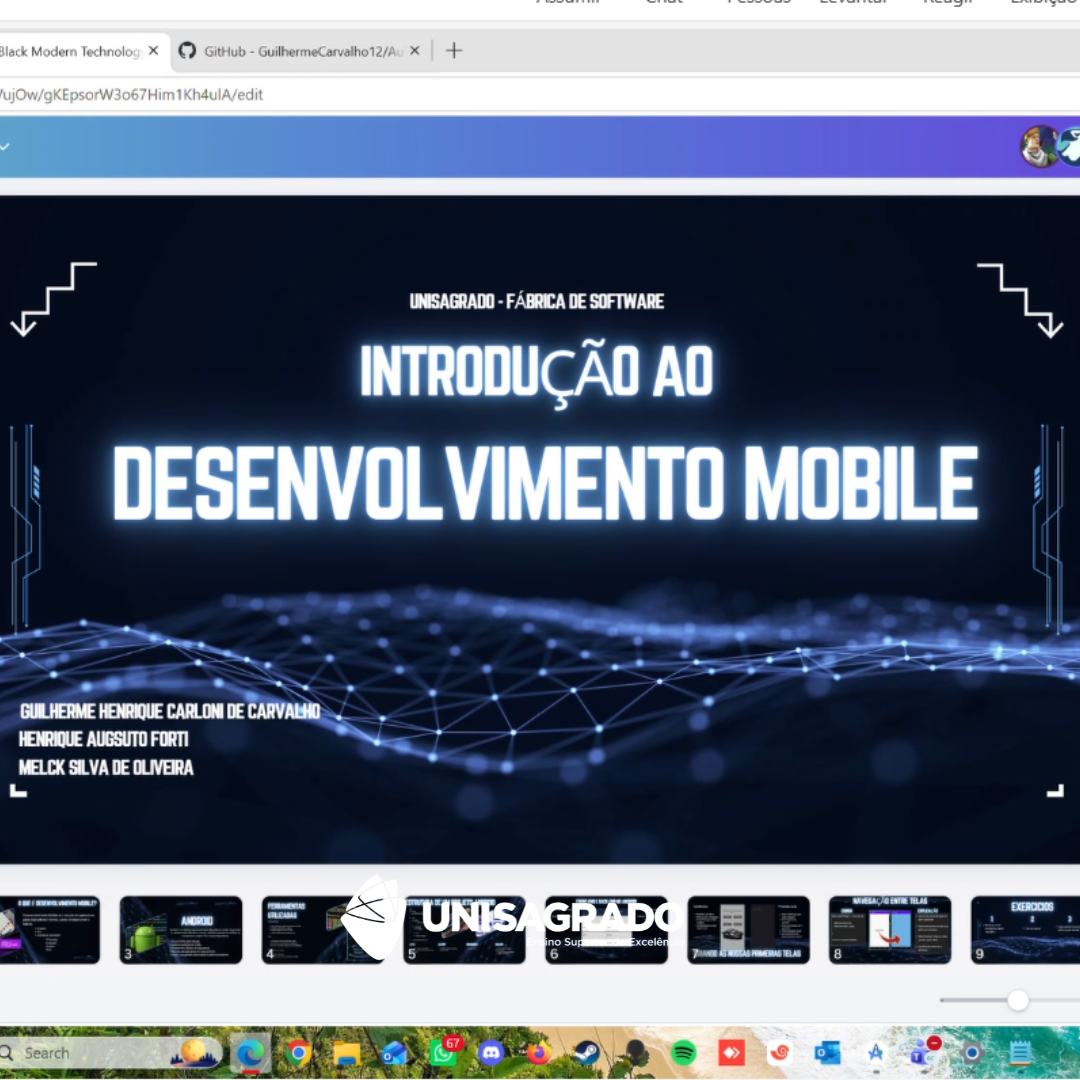Open Steam from the taskbar

588,1053
